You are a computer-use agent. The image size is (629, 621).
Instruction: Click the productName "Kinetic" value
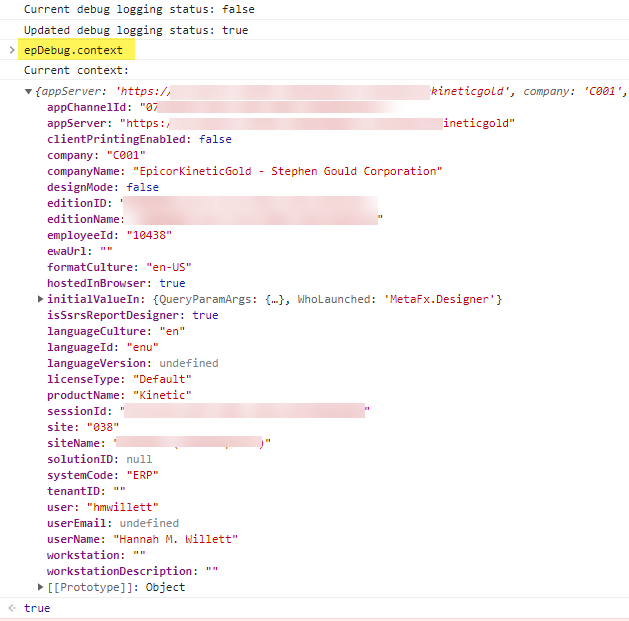[x=162, y=395]
